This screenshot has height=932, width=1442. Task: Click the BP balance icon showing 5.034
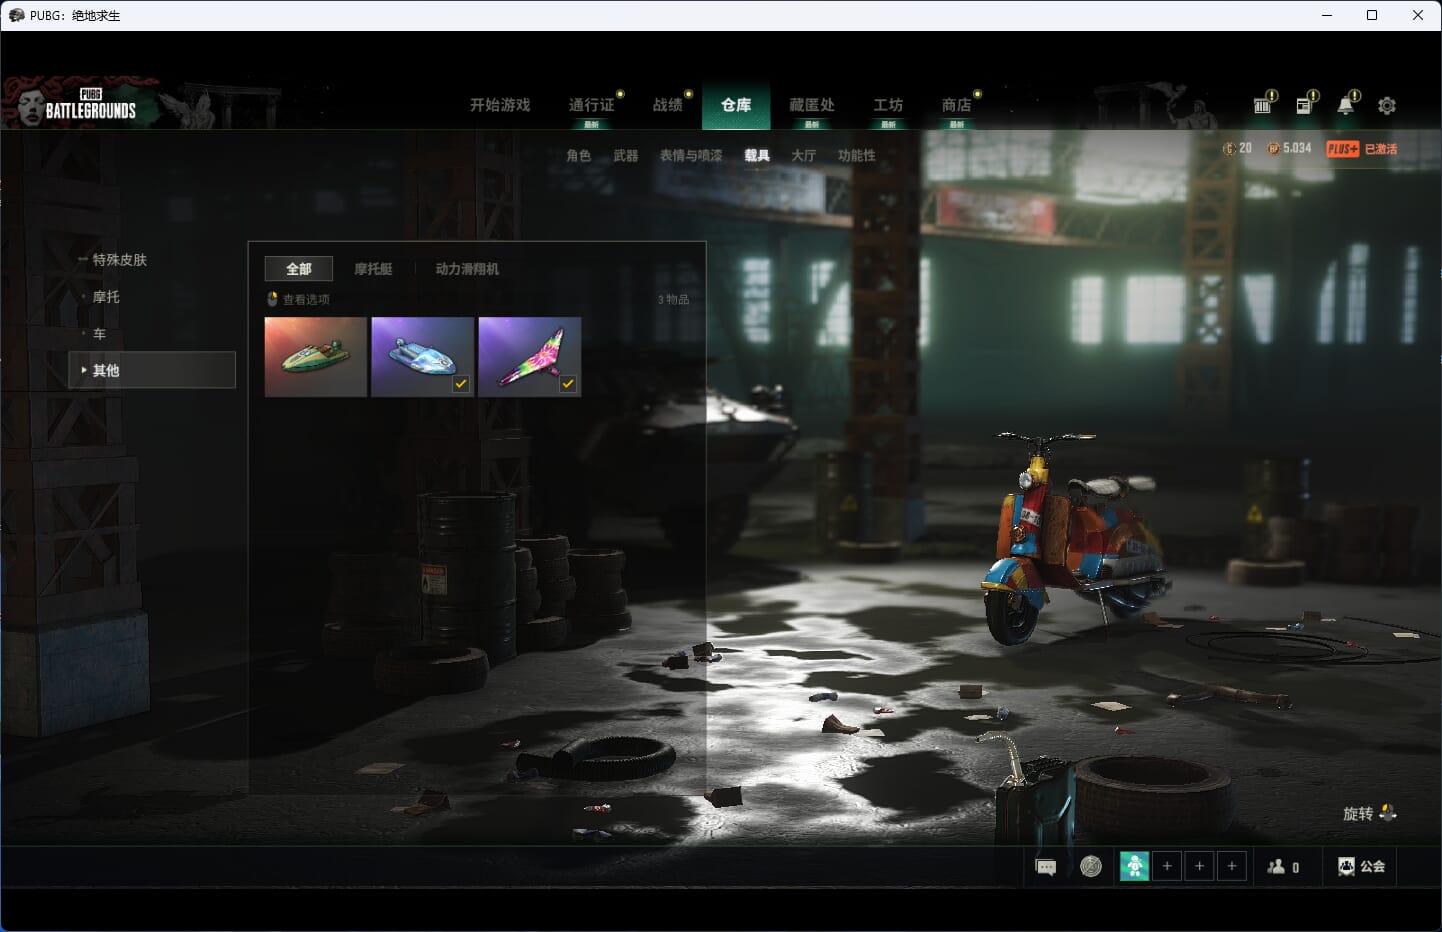(1273, 148)
